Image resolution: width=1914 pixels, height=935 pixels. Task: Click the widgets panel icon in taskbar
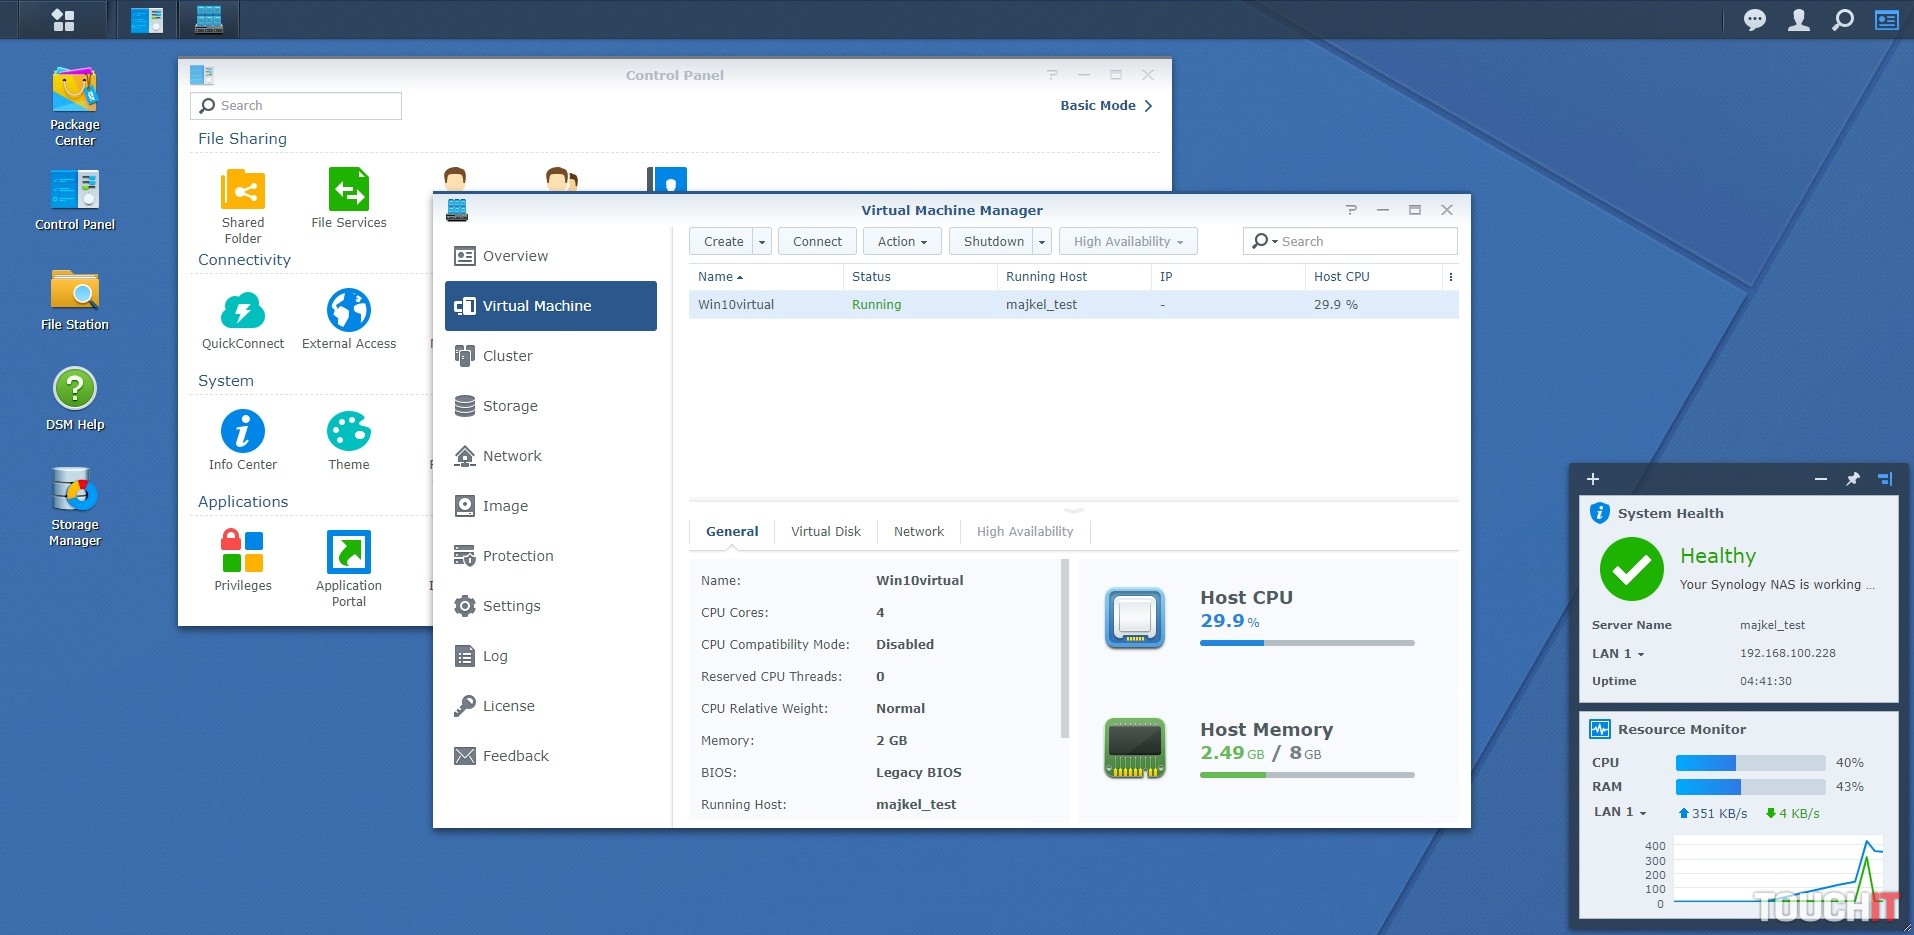coord(1887,20)
